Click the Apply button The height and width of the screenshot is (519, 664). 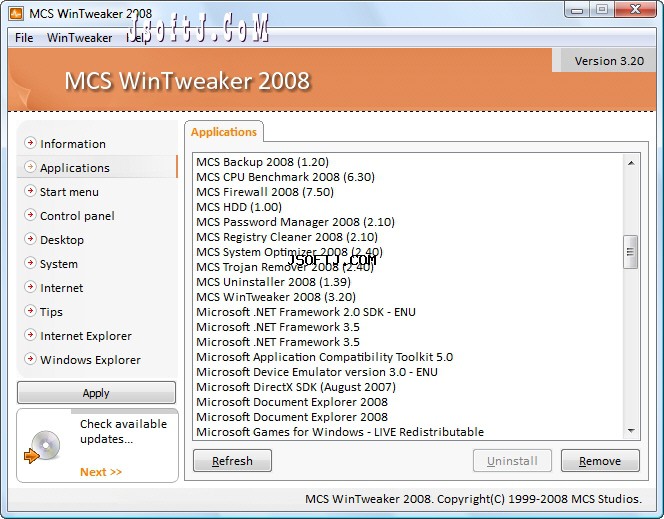pyautogui.click(x=96, y=393)
